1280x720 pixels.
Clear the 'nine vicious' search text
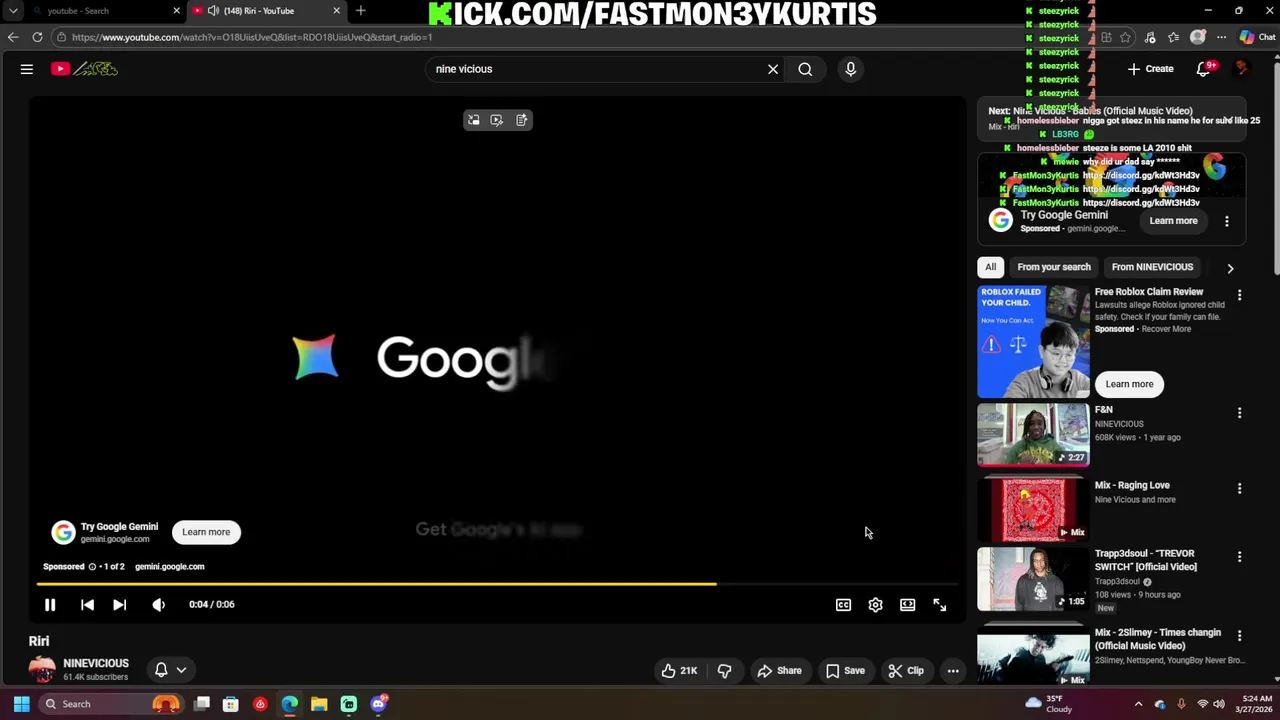[x=772, y=69]
